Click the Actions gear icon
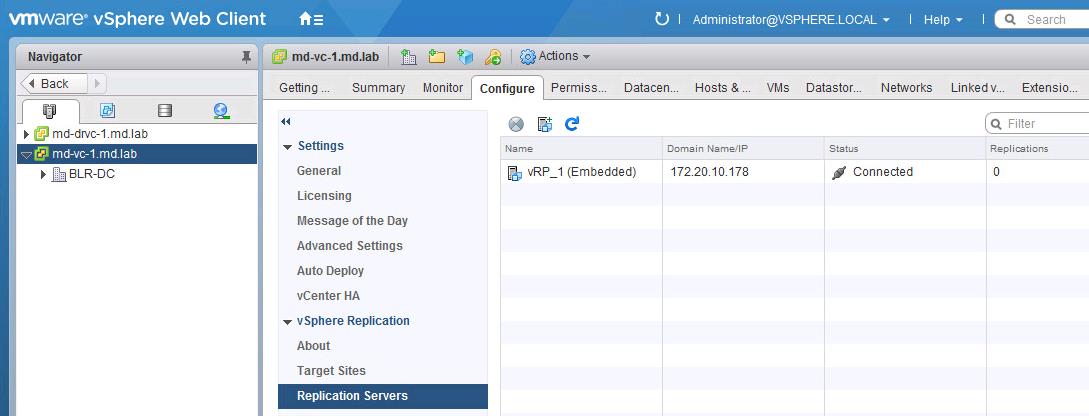1089x416 pixels. coord(528,56)
